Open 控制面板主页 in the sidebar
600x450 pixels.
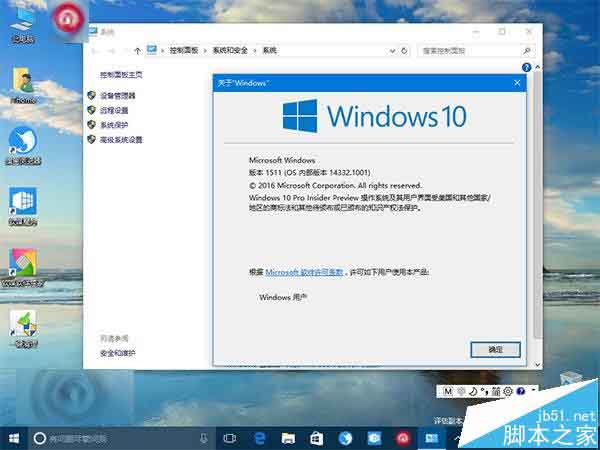(x=121, y=75)
